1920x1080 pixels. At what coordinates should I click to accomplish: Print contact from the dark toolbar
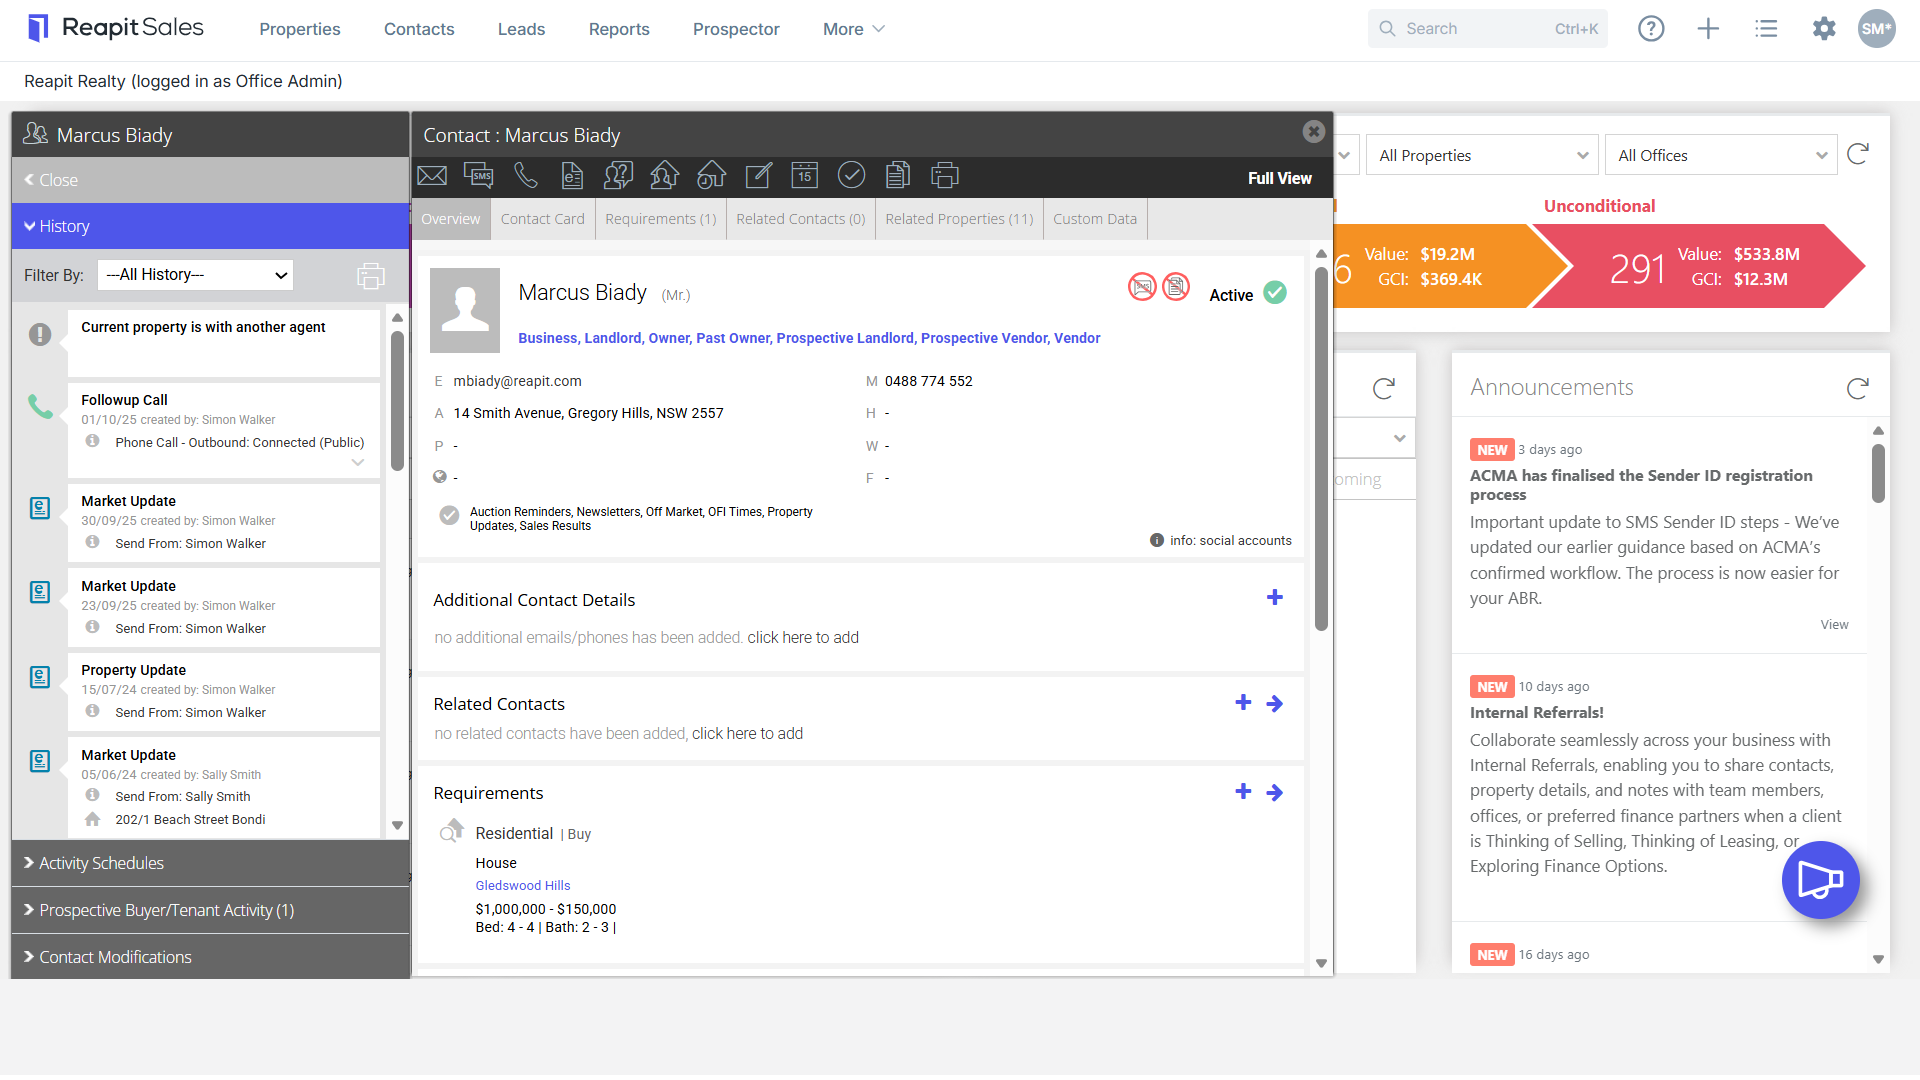click(x=945, y=176)
